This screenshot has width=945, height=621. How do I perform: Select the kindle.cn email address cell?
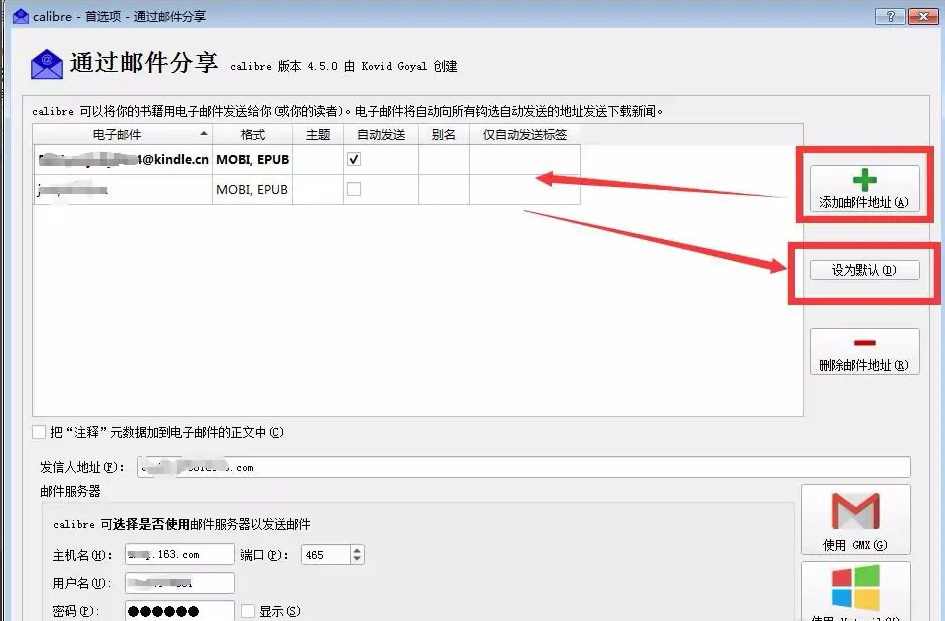[123, 160]
